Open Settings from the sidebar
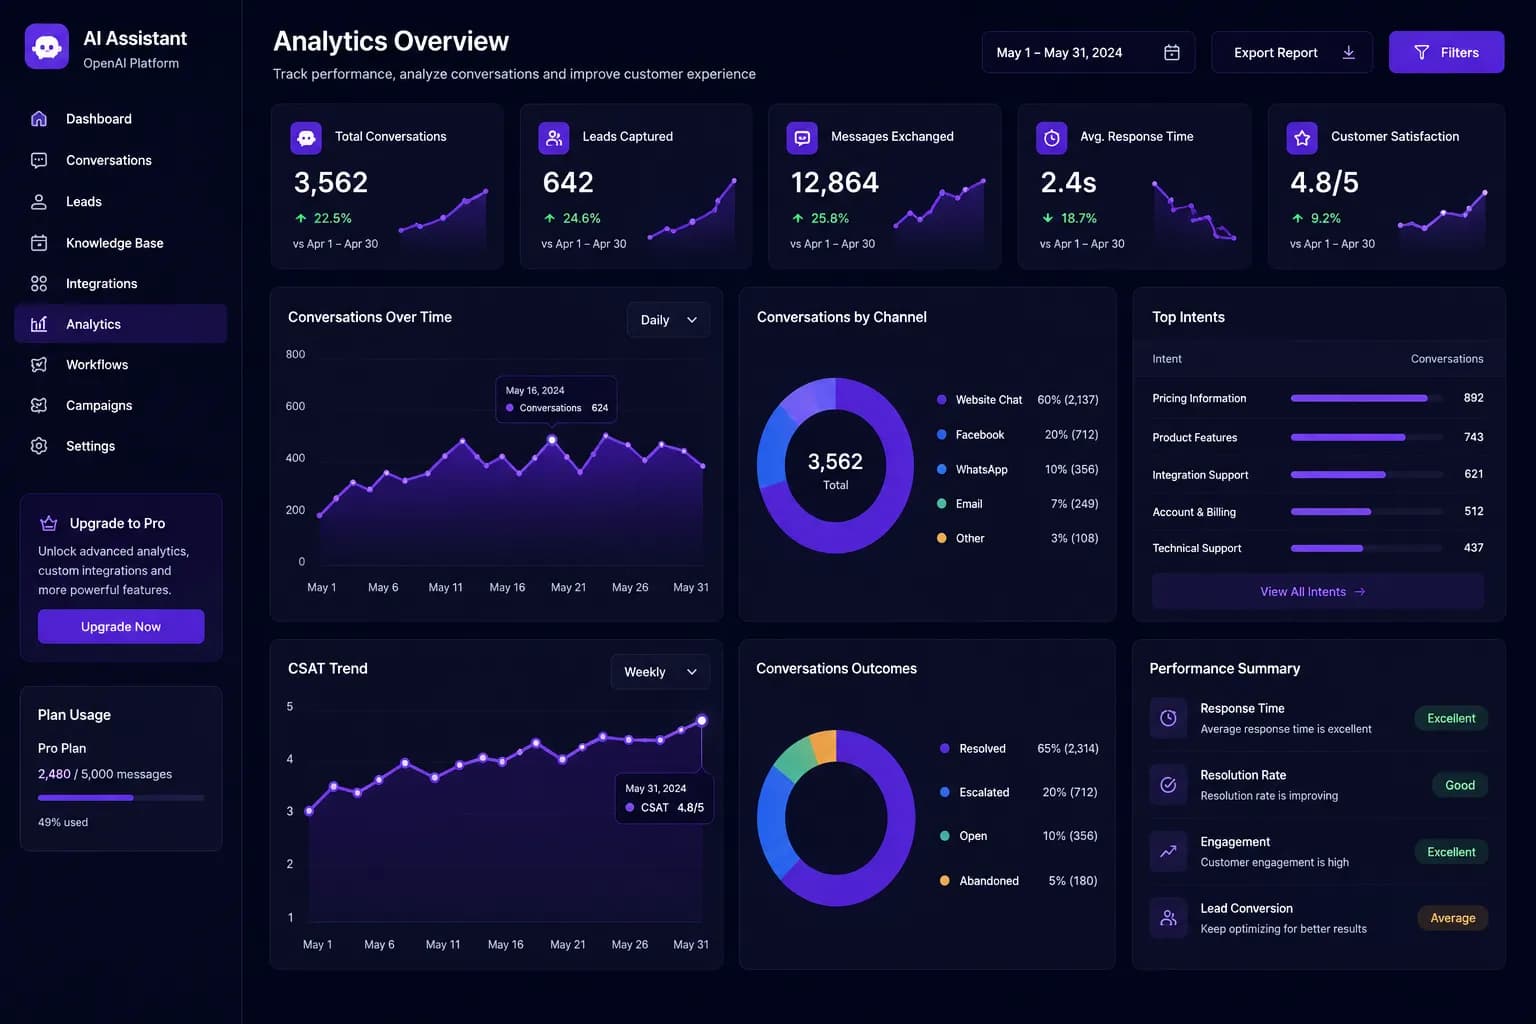 tap(120, 446)
